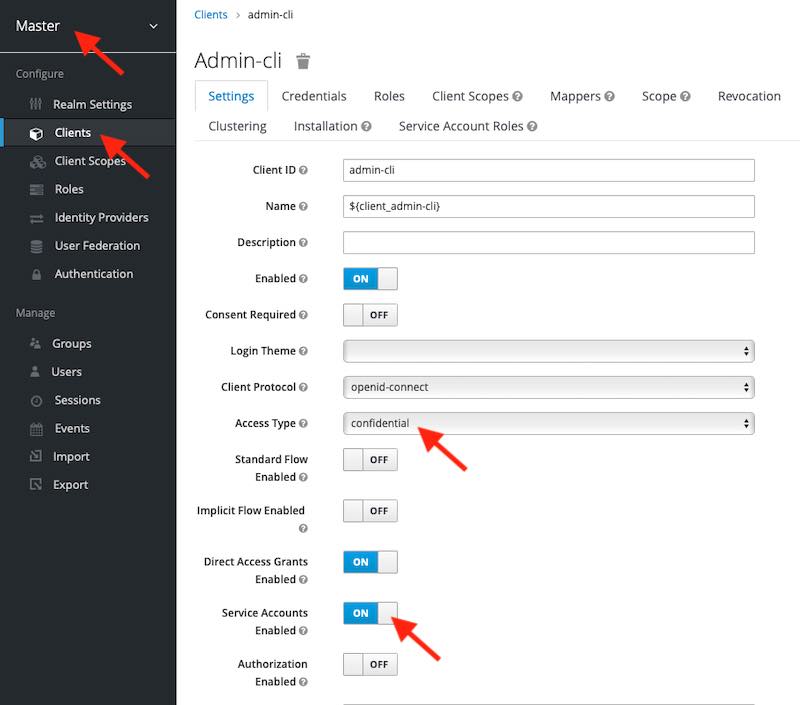Click the Description input field
The width and height of the screenshot is (800, 705).
click(x=548, y=242)
